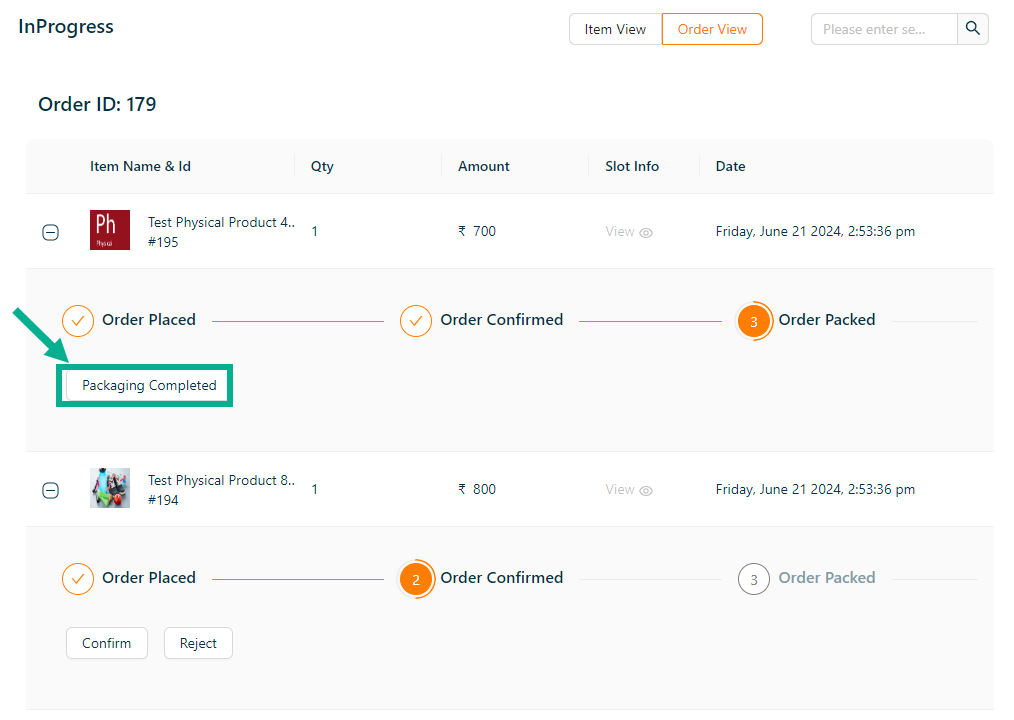Click the Date column header
This screenshot has height=720, width=1014.
[730, 166]
